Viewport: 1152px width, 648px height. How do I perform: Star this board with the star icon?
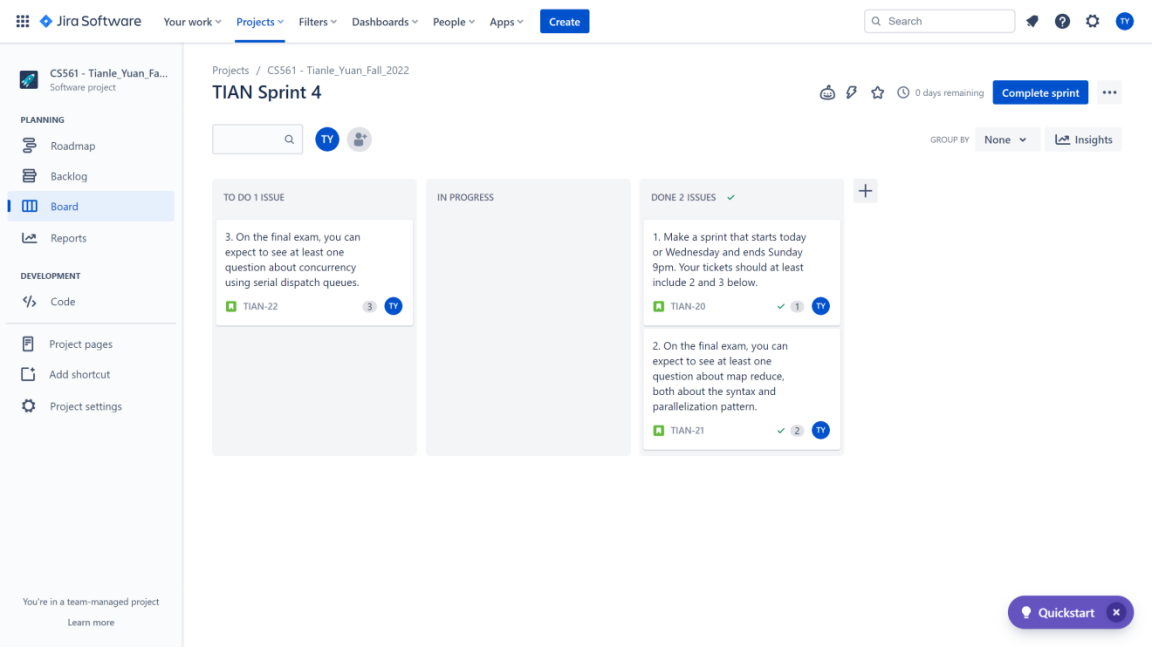877,93
